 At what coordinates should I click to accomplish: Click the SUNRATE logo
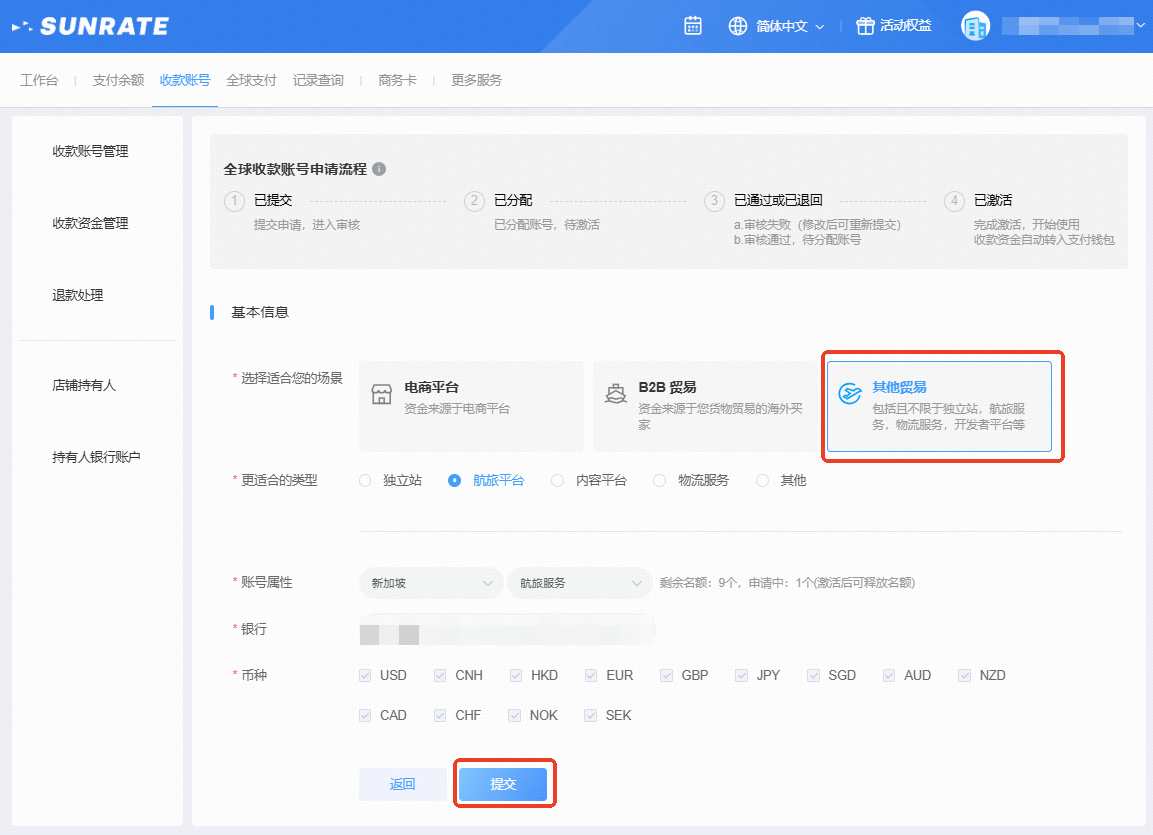pyautogui.click(x=90, y=27)
